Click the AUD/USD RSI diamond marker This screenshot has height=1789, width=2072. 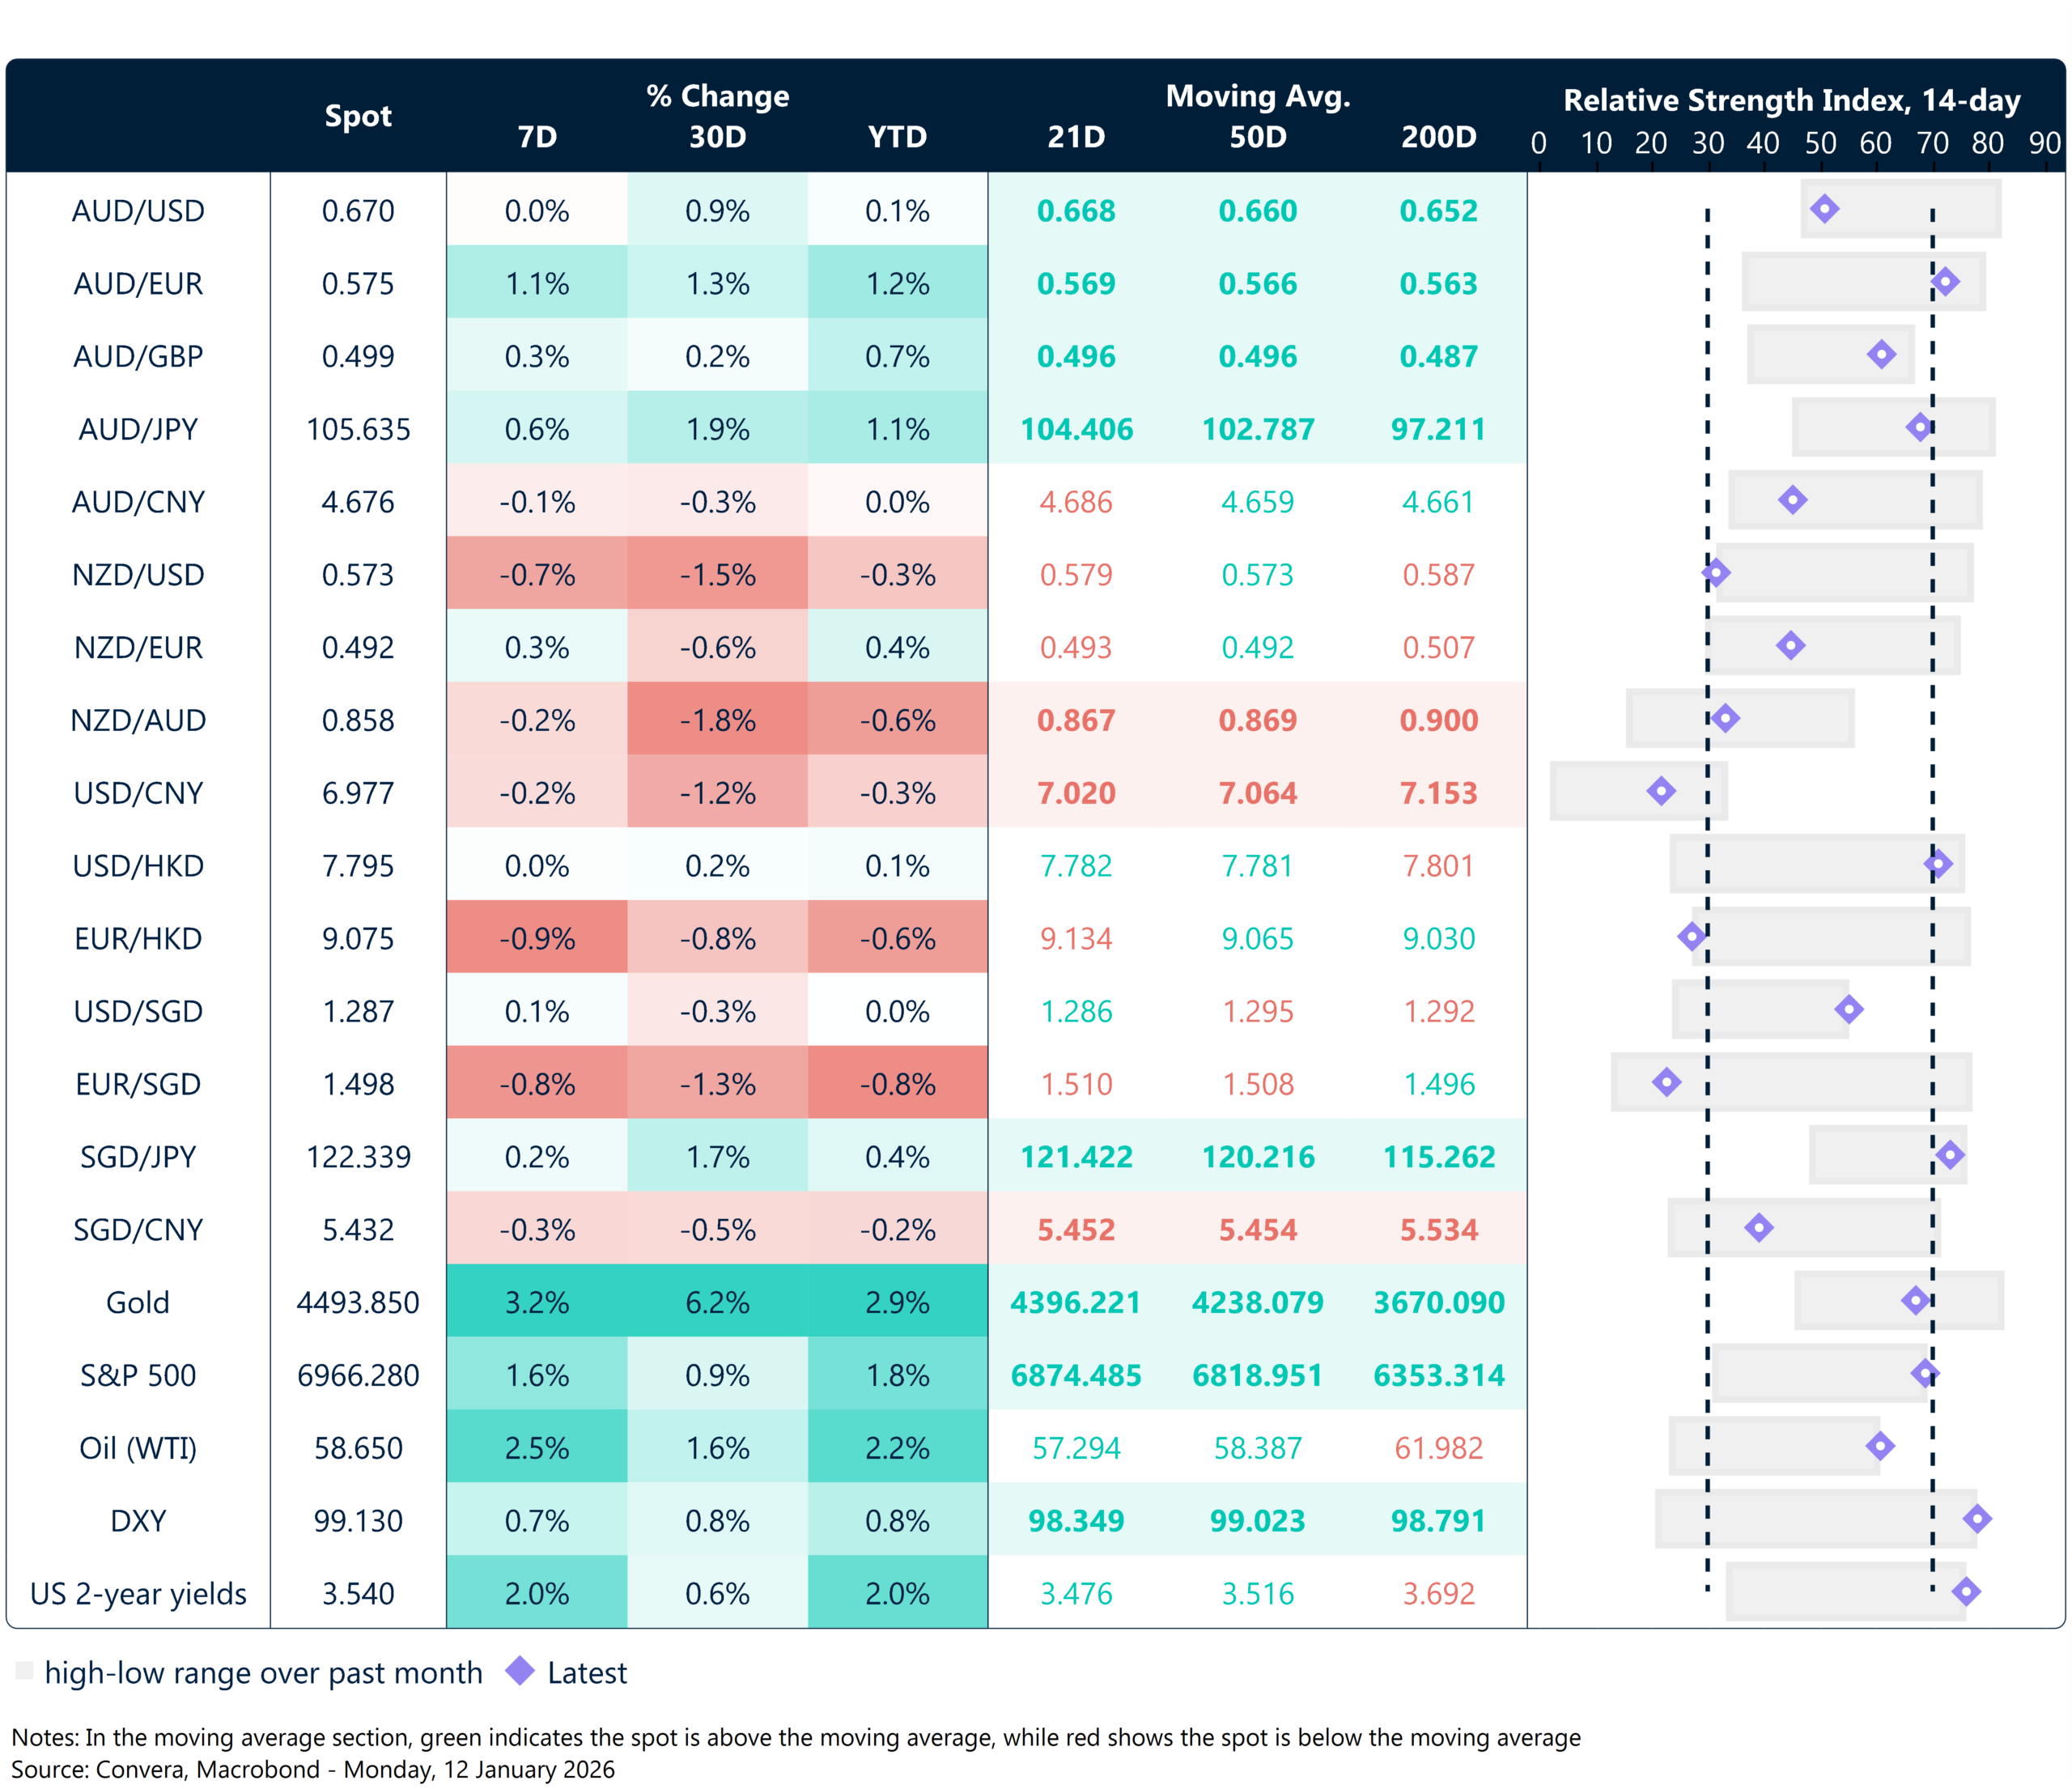1824,209
